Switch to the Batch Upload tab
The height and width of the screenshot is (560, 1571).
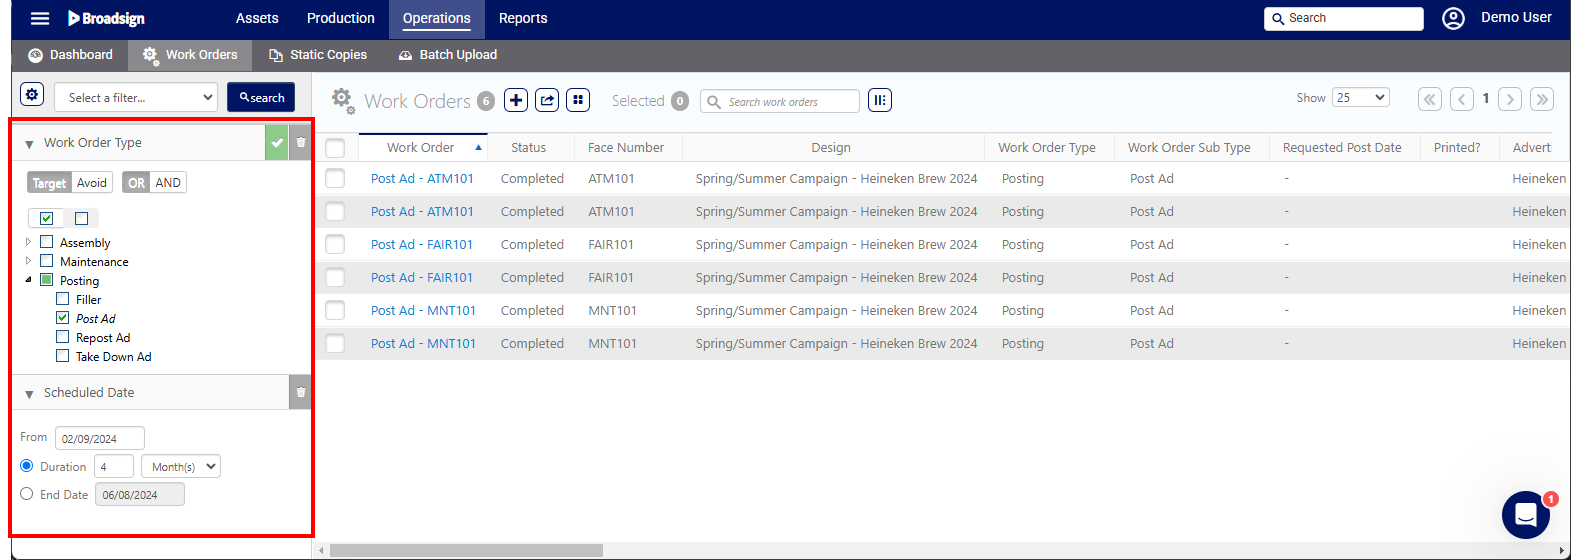448,55
